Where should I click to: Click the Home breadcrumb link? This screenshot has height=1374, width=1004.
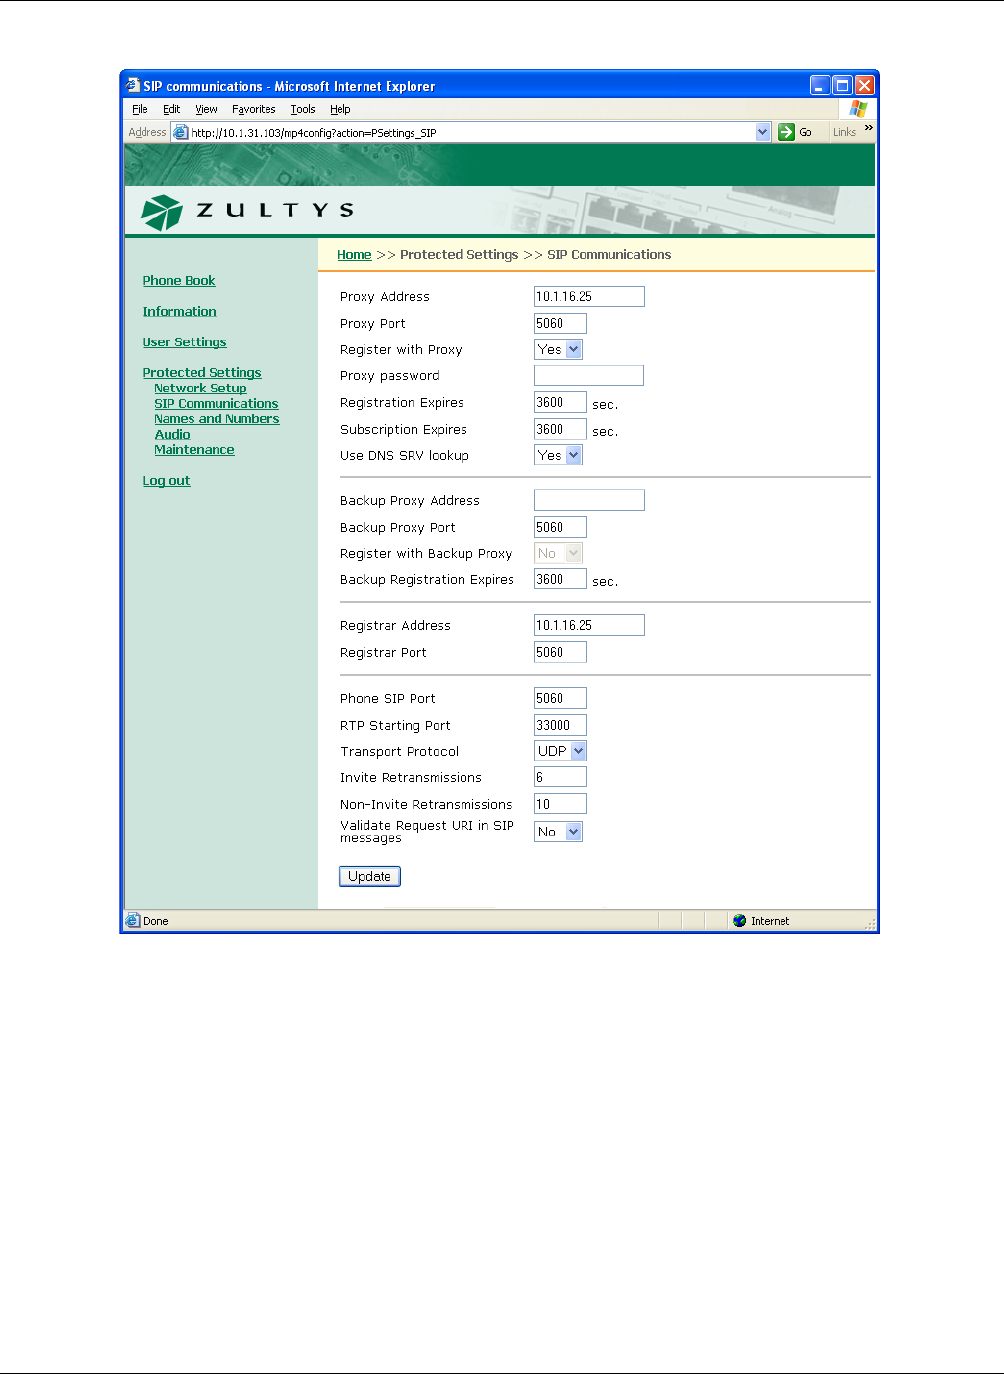pyautogui.click(x=354, y=255)
